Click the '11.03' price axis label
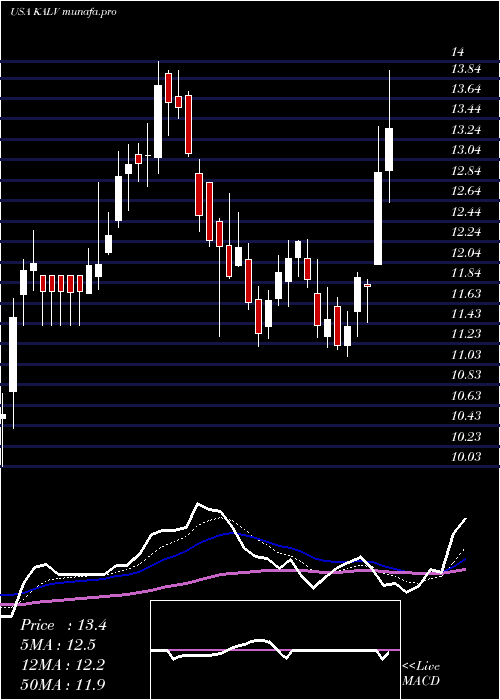This screenshot has width=500, height=700. pos(466,355)
